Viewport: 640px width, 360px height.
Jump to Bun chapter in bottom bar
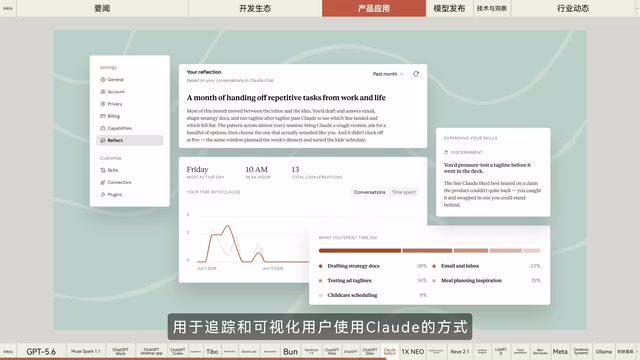pyautogui.click(x=290, y=351)
